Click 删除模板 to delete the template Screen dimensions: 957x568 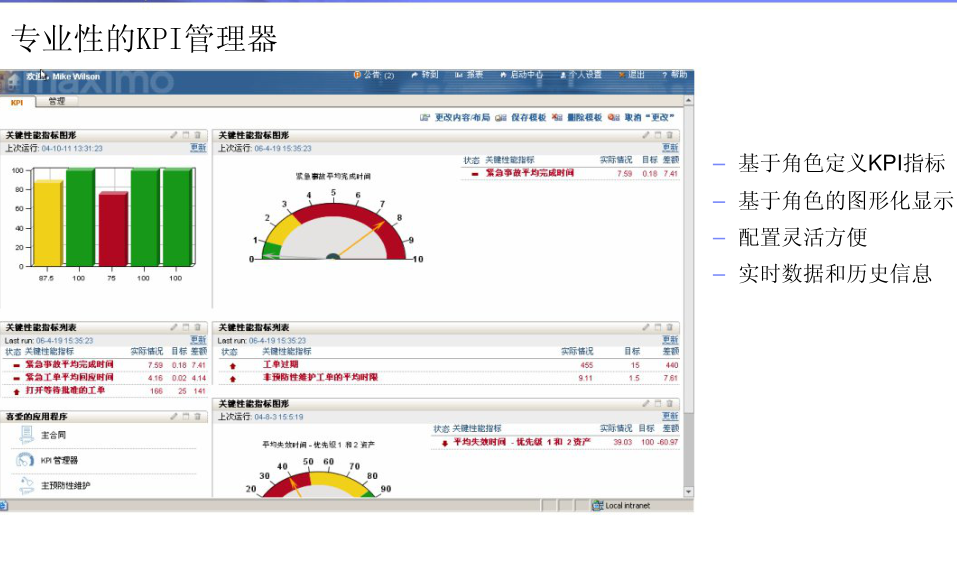pyautogui.click(x=584, y=118)
